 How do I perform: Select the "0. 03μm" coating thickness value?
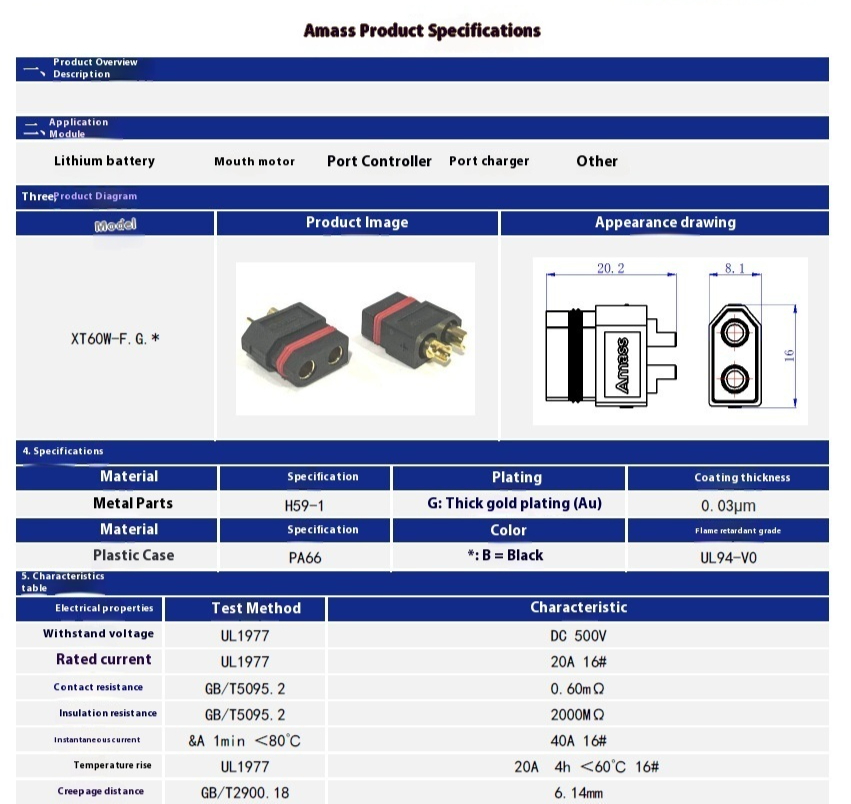728,506
